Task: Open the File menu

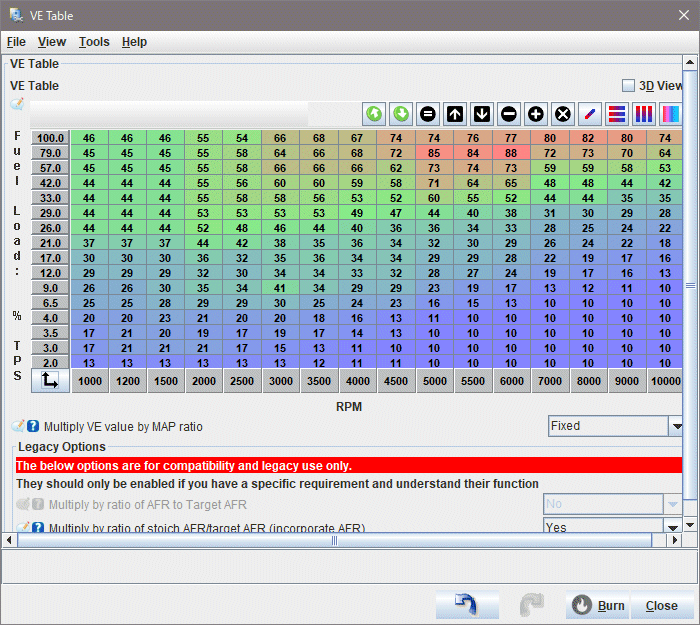Action: click(x=16, y=42)
